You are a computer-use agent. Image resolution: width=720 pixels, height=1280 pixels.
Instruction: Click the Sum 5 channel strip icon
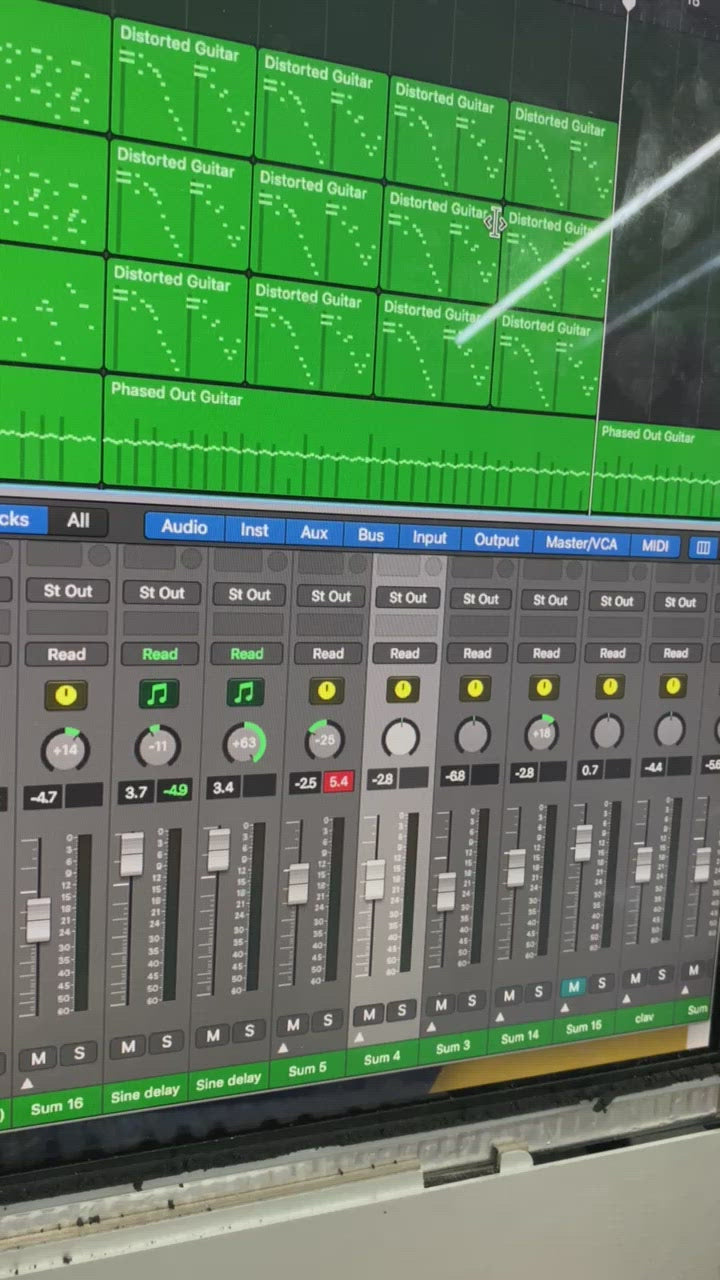(325, 691)
